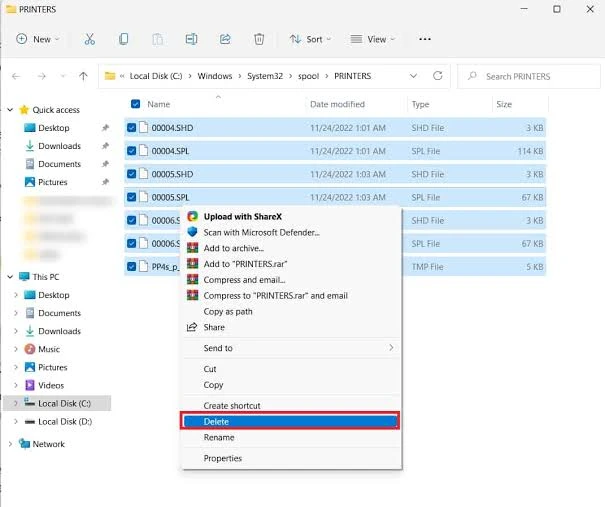Click the Delete trash can toolbar icon
The height and width of the screenshot is (507, 605).
tap(259, 39)
